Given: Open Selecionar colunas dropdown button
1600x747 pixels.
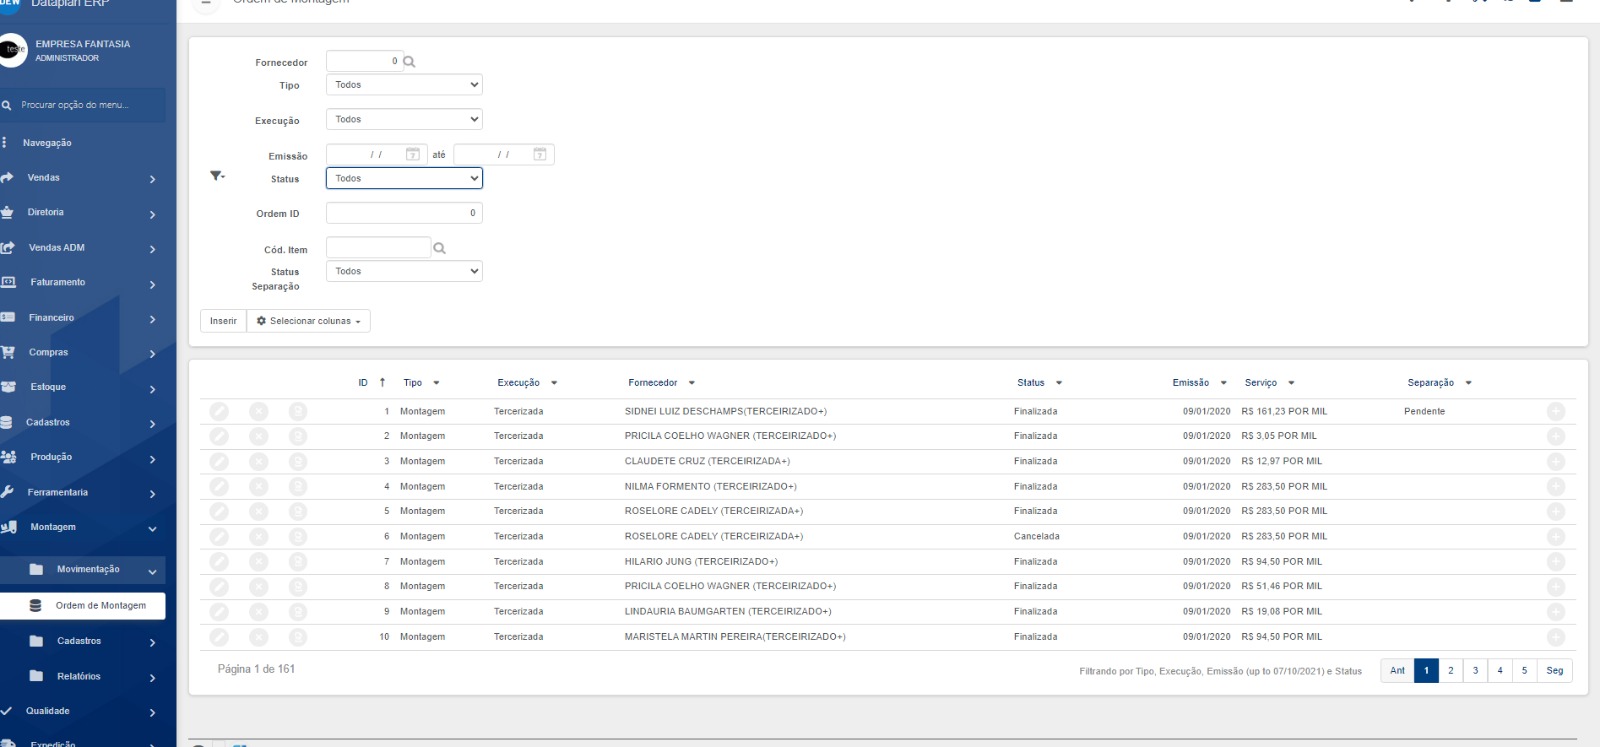Looking at the screenshot, I should [x=308, y=321].
